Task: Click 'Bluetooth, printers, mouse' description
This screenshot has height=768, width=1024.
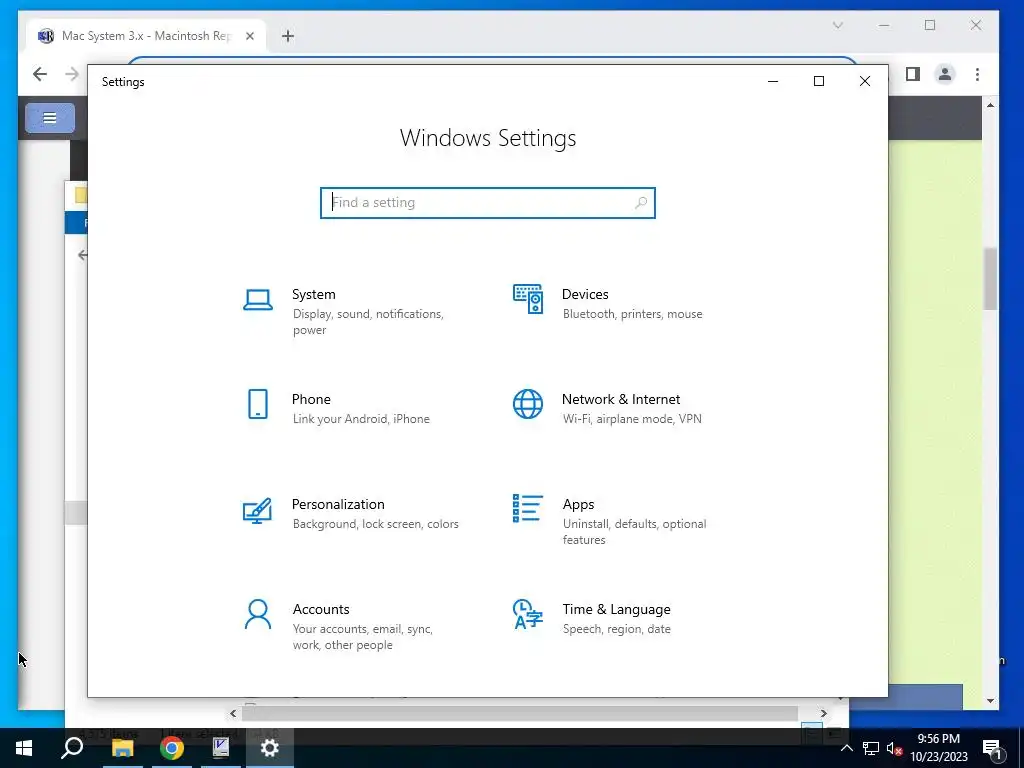Action: 633,314
